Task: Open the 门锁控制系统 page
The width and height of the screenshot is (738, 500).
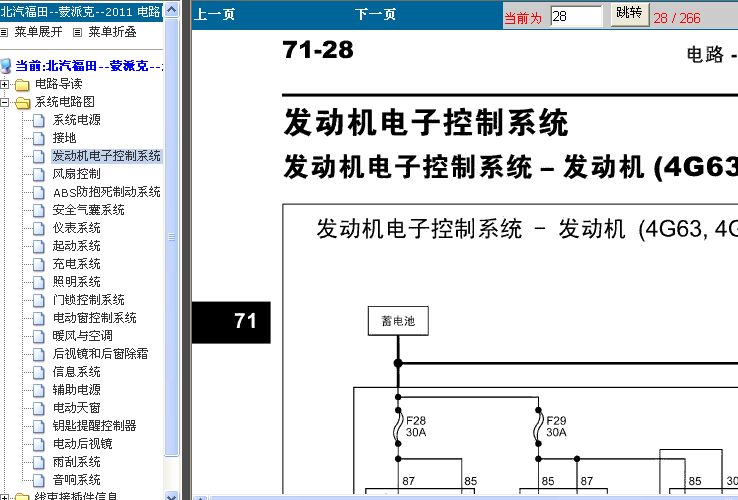Action: [x=88, y=300]
